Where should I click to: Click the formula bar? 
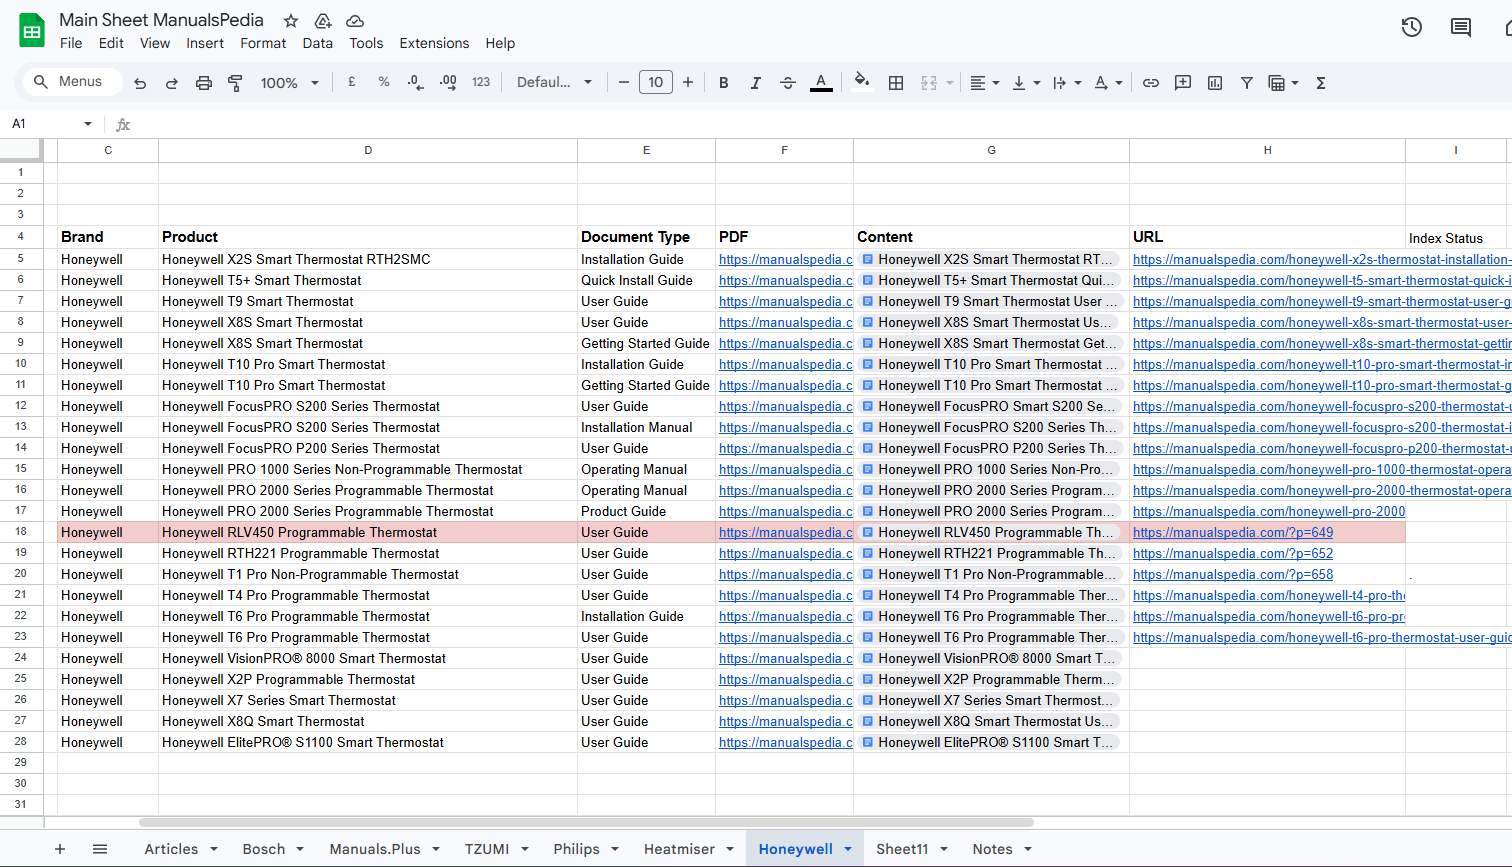pos(820,124)
